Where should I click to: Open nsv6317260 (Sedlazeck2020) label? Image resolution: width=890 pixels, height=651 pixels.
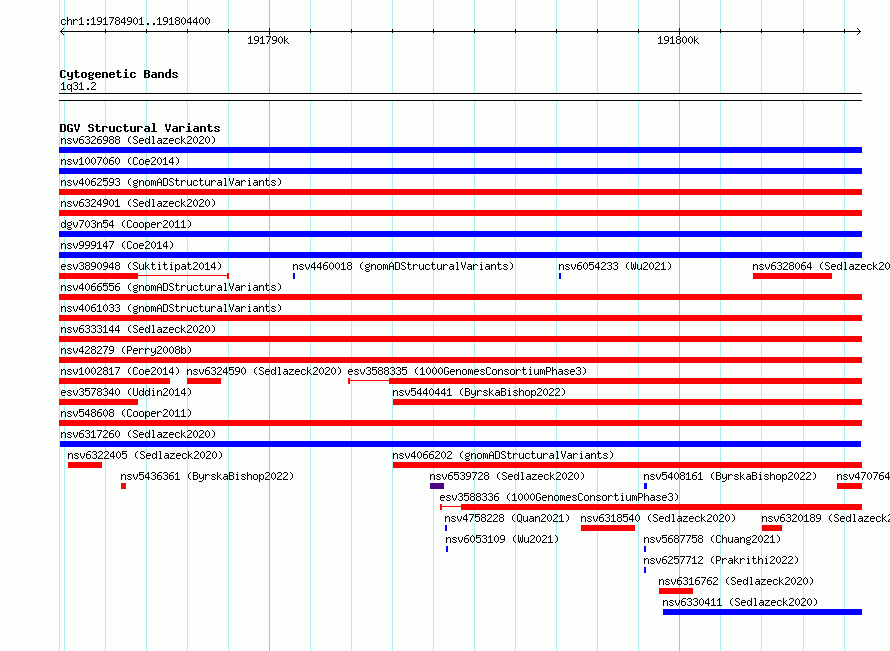pyautogui.click(x=138, y=434)
